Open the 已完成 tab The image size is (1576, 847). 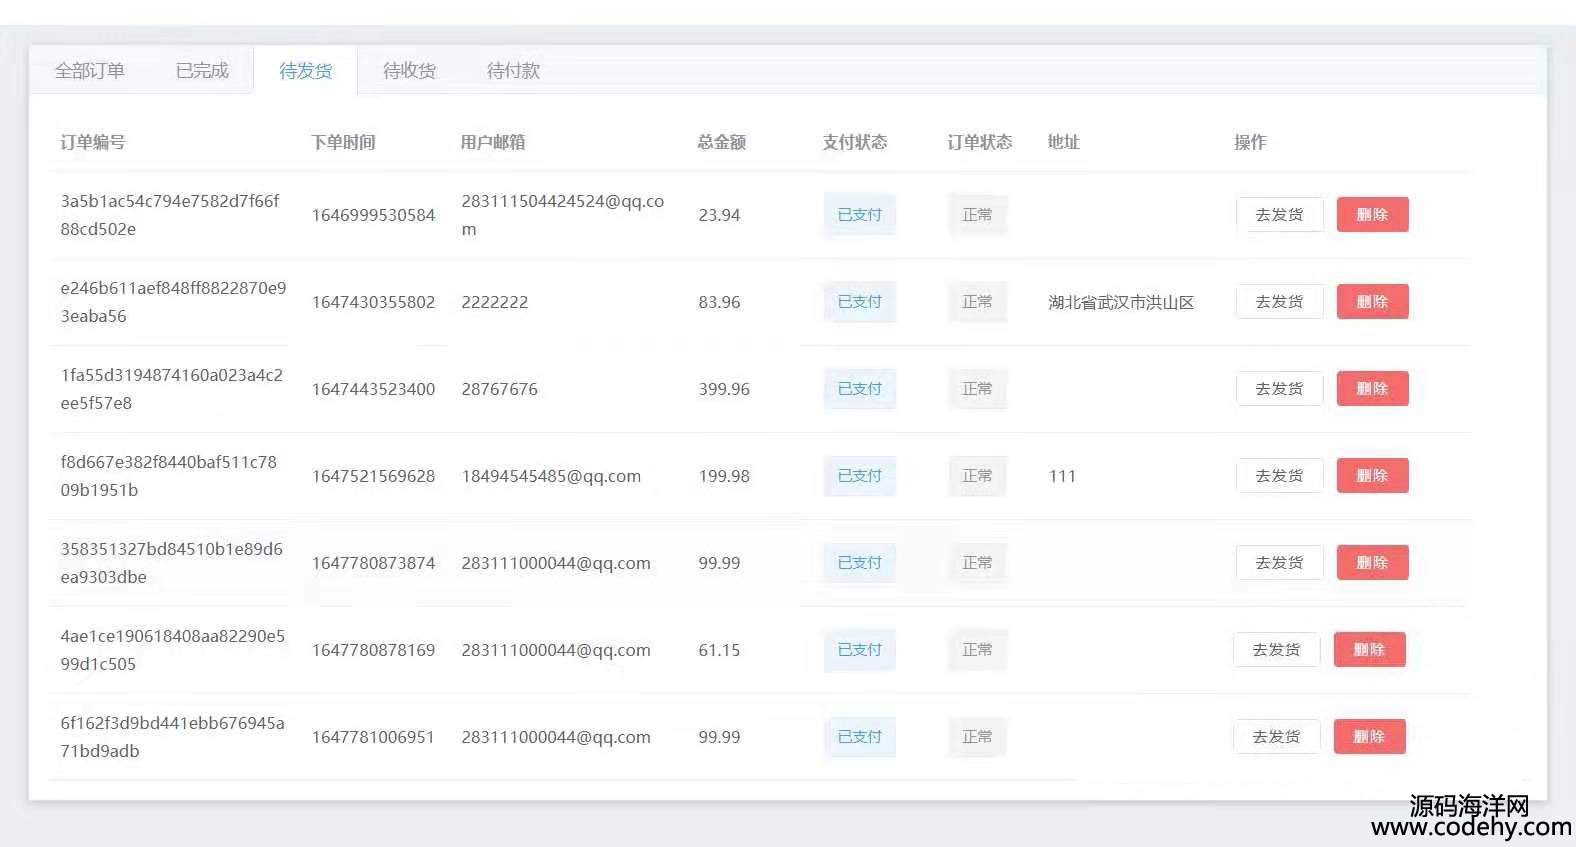point(202,71)
